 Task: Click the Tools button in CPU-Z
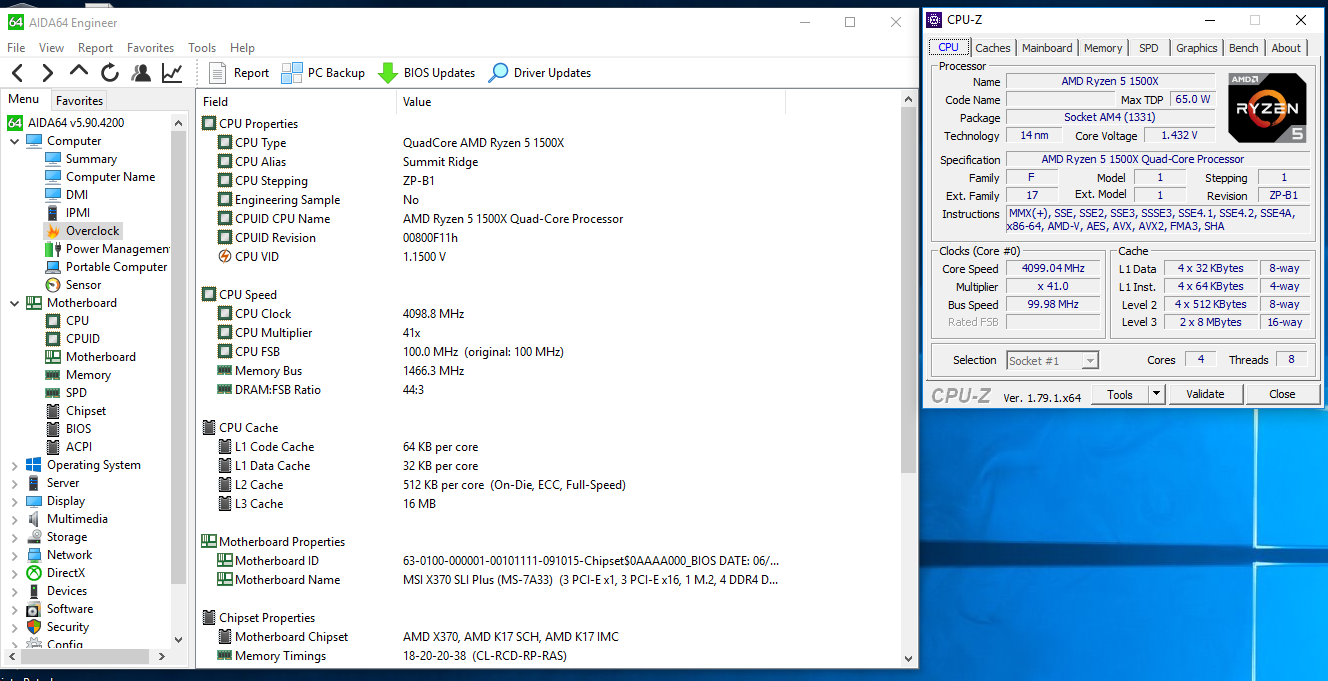1119,394
